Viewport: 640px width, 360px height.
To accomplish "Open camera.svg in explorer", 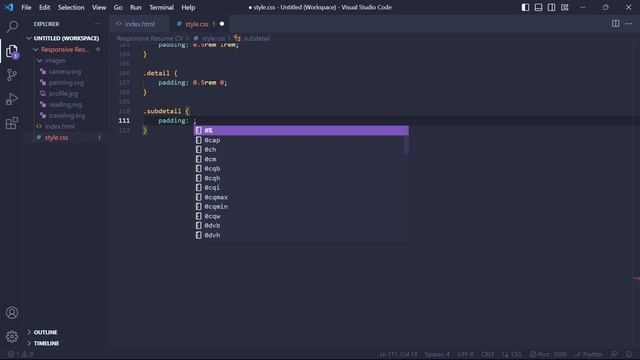I will [x=64, y=71].
